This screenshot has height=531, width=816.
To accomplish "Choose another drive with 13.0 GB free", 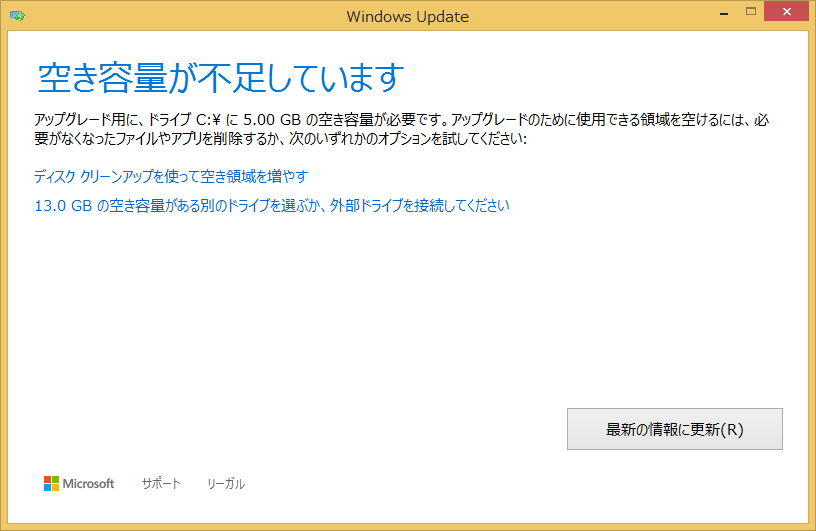I will [272, 206].
